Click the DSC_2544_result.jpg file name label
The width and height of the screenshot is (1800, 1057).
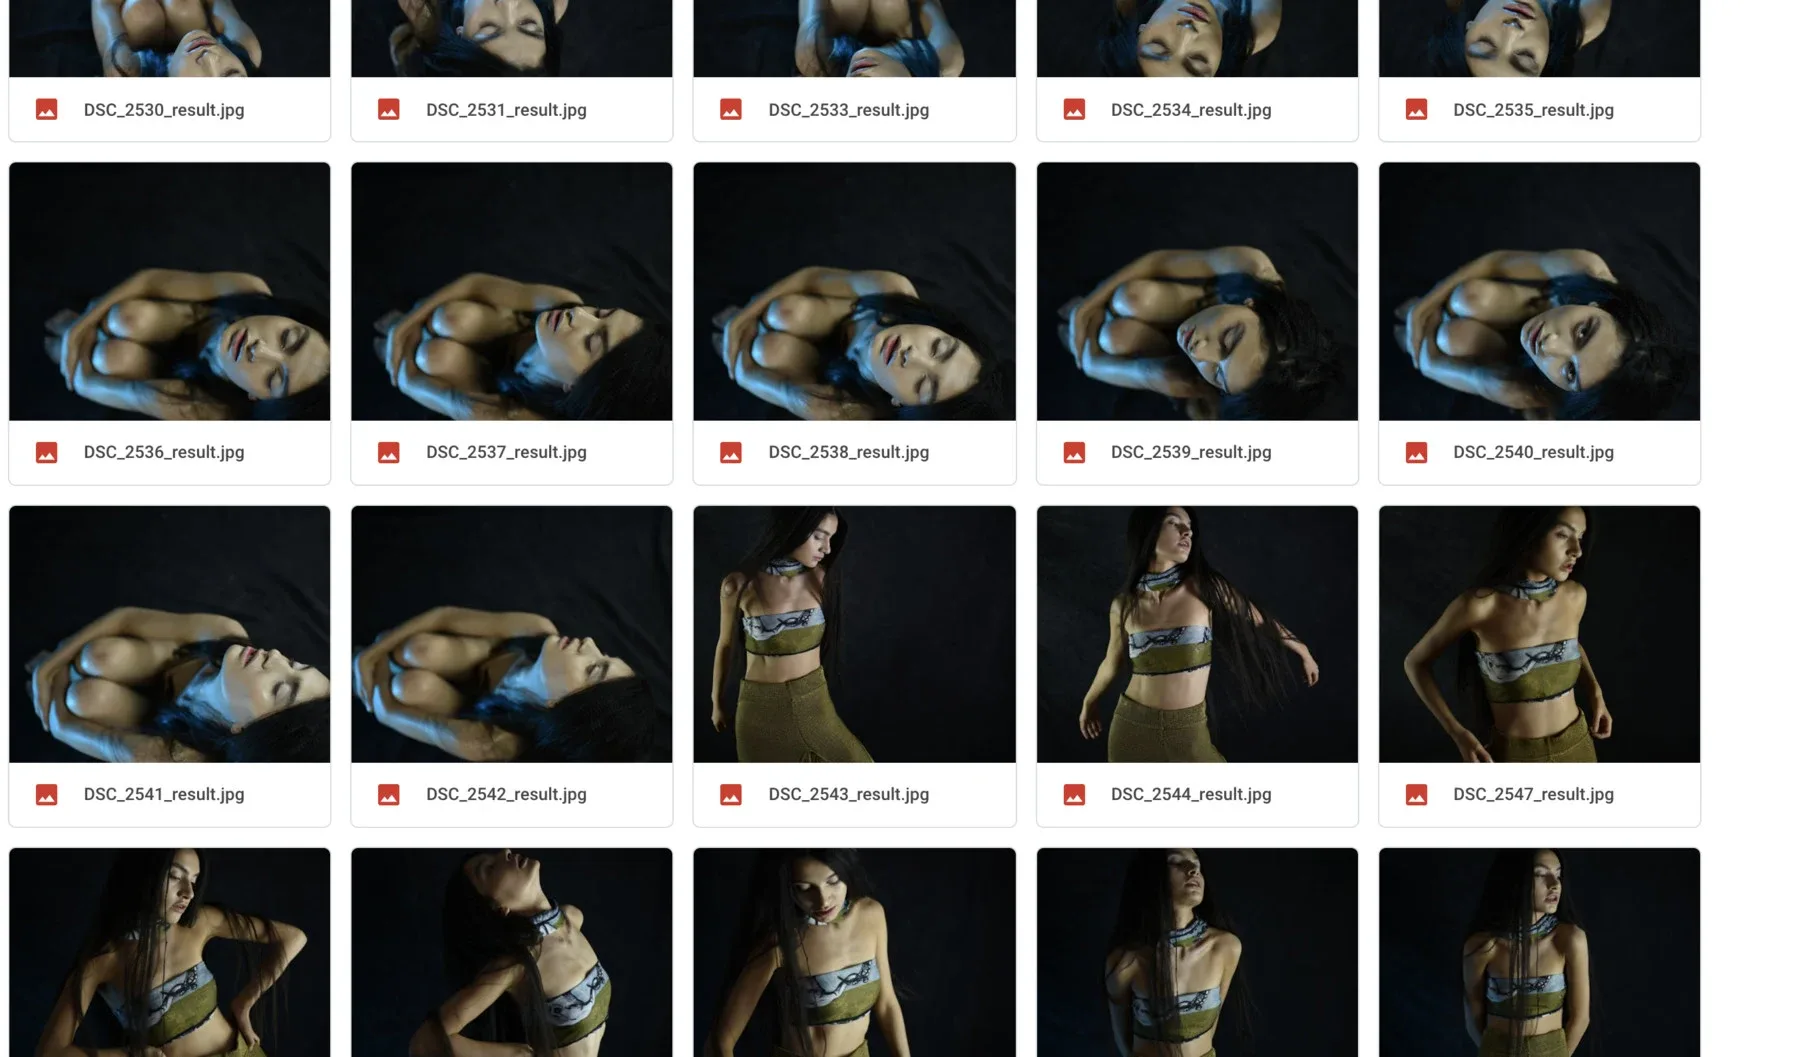(x=1191, y=794)
